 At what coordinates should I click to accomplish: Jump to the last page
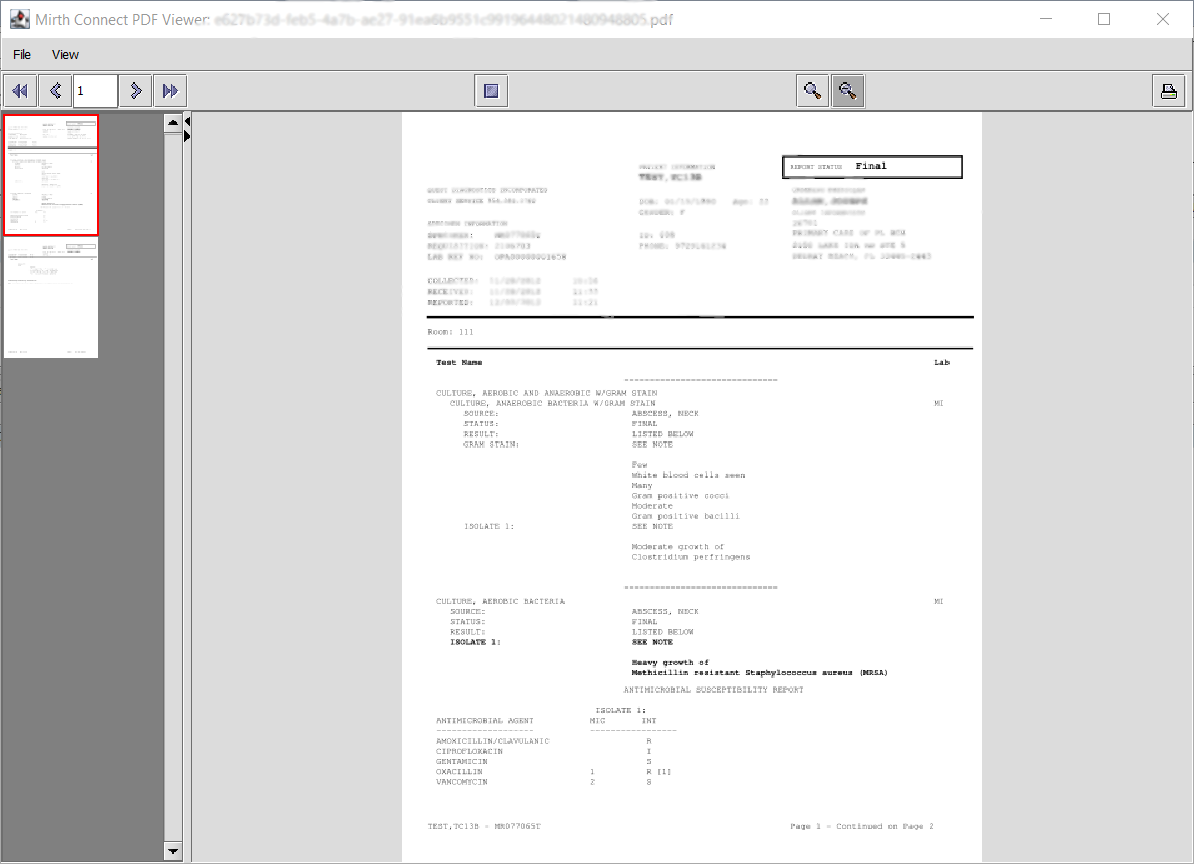click(170, 91)
